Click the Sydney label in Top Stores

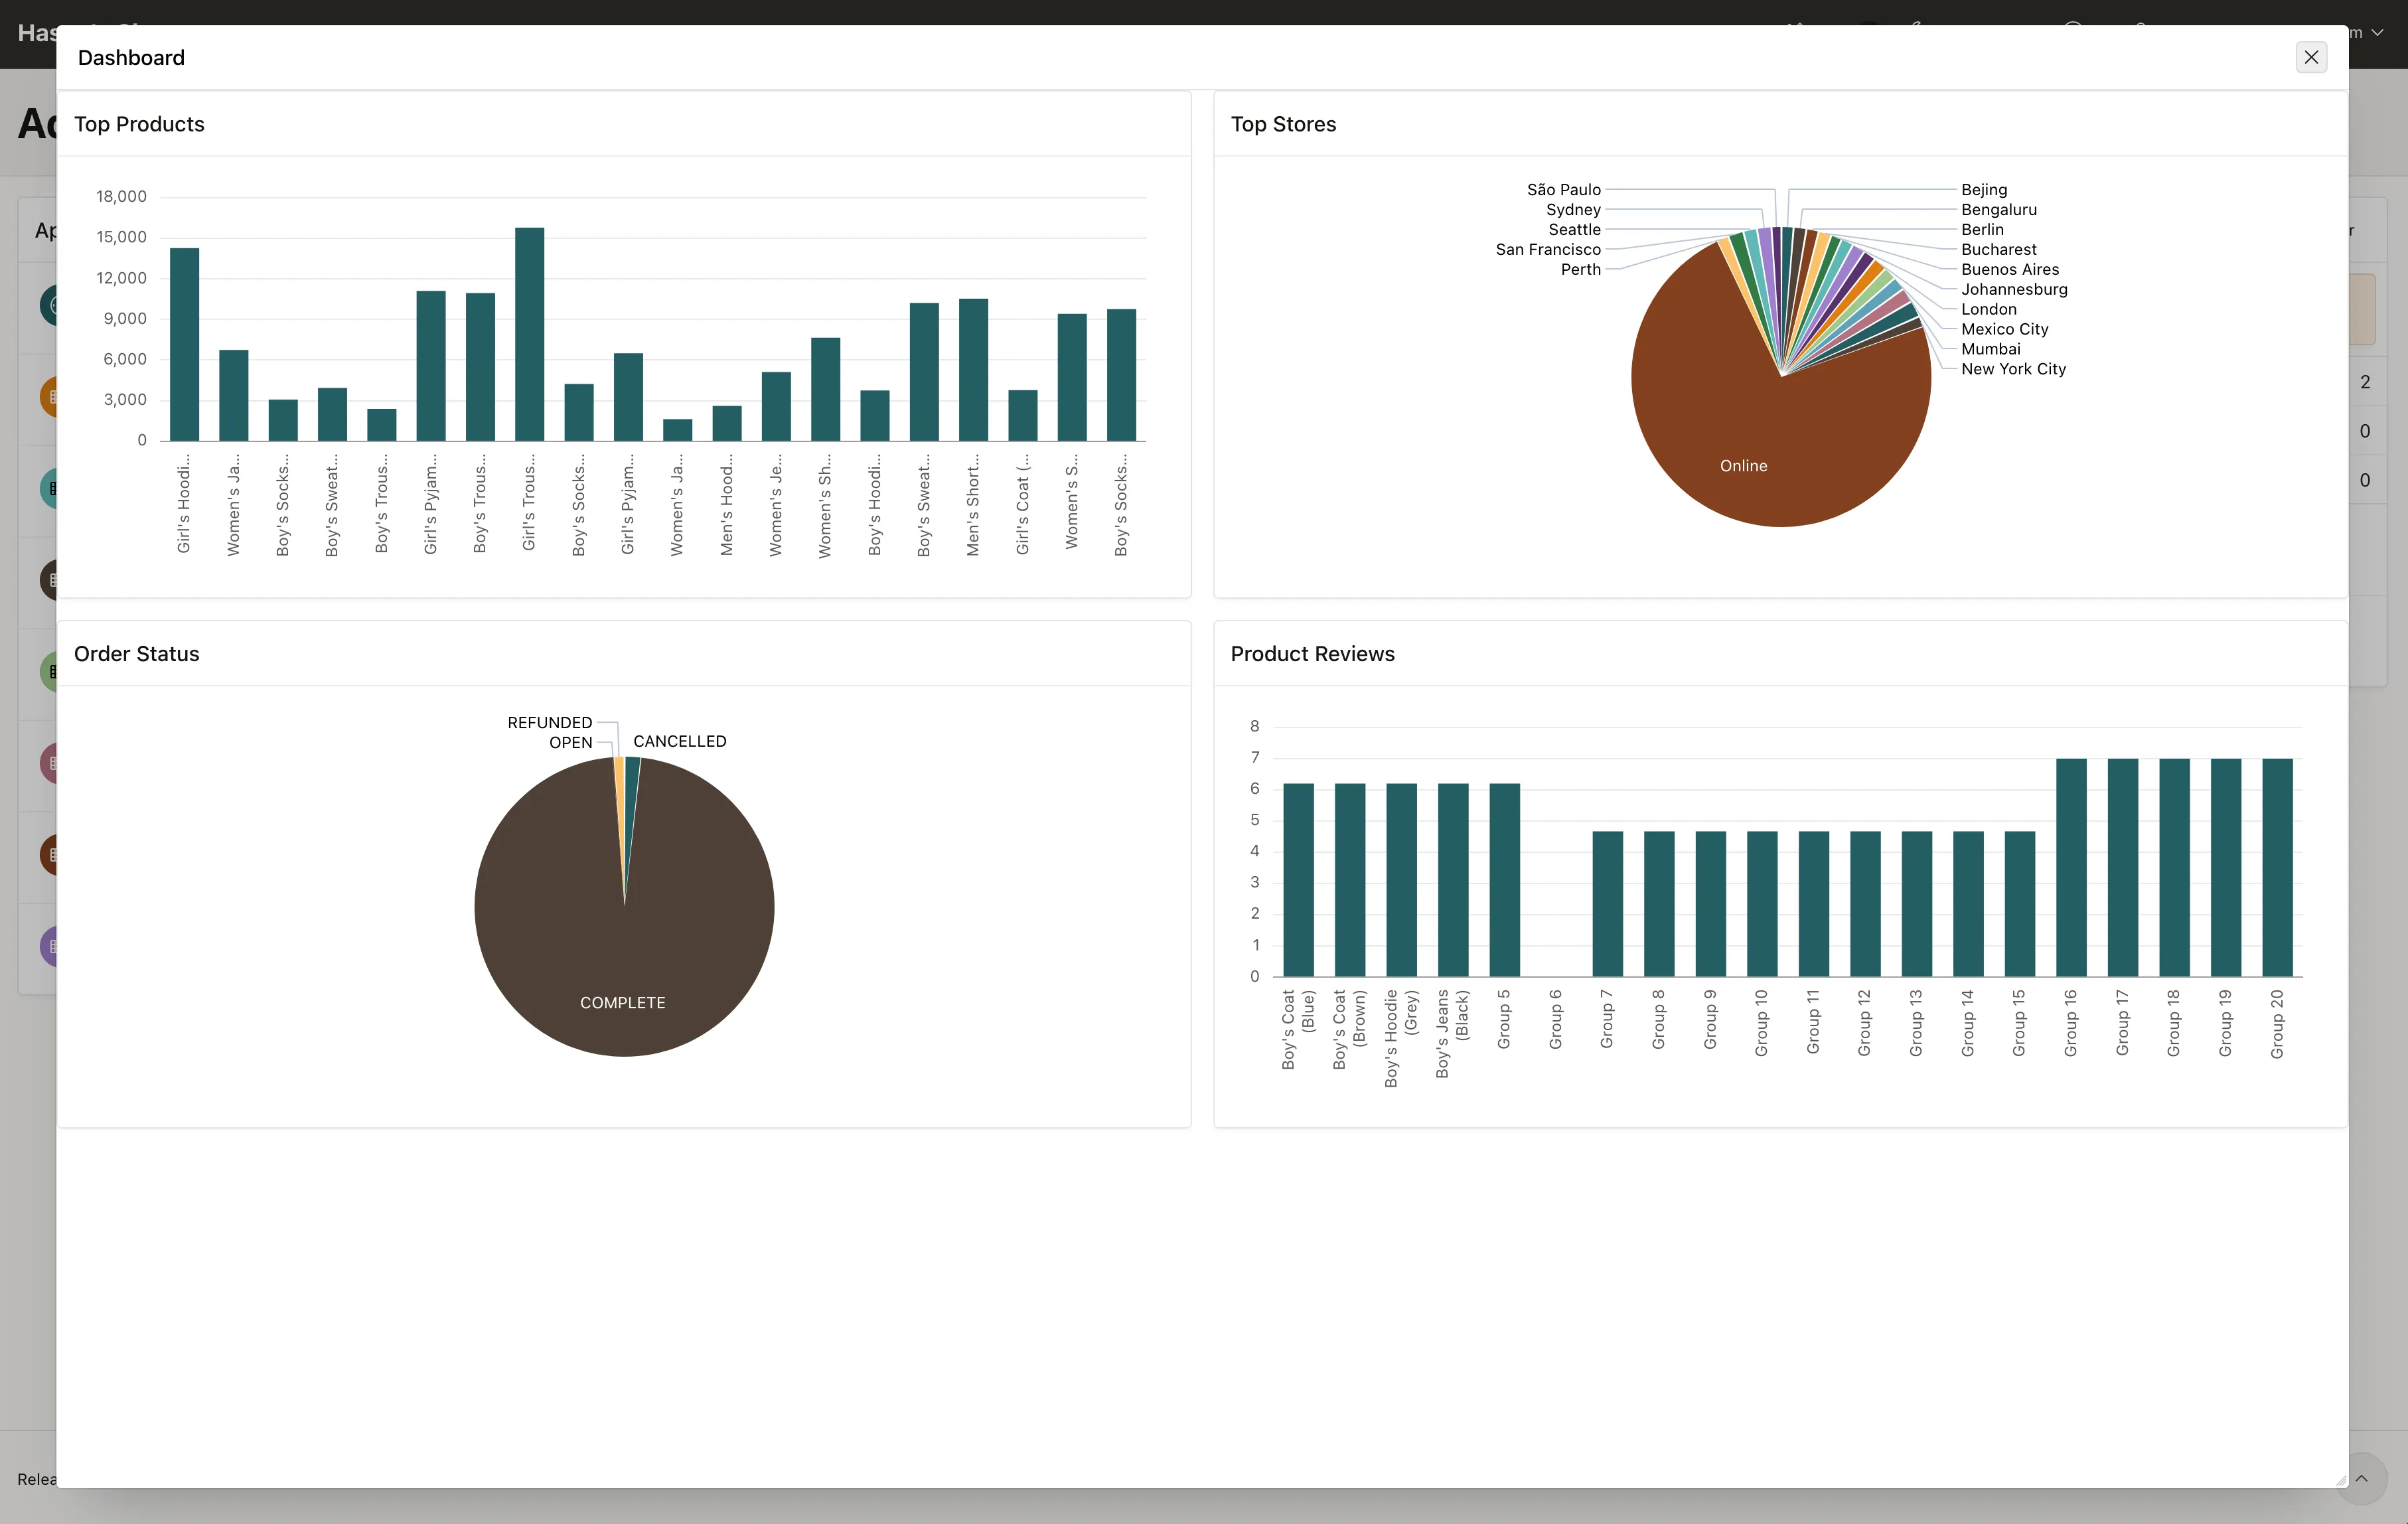1574,209
